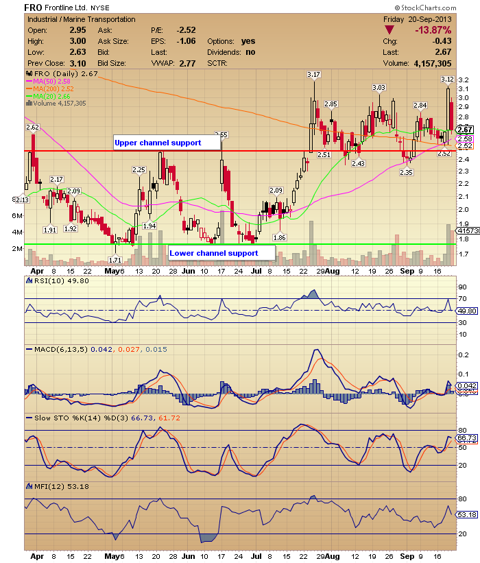Click the red down-triangle price change indicator

(389, 30)
